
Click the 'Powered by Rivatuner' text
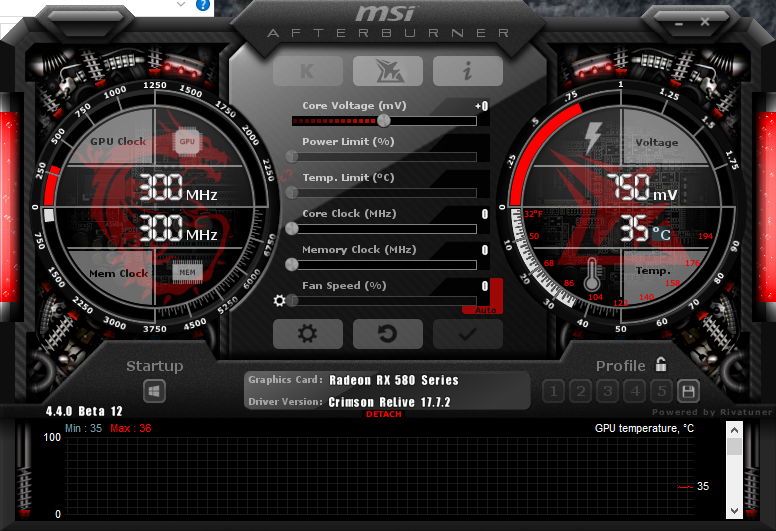click(x=712, y=412)
